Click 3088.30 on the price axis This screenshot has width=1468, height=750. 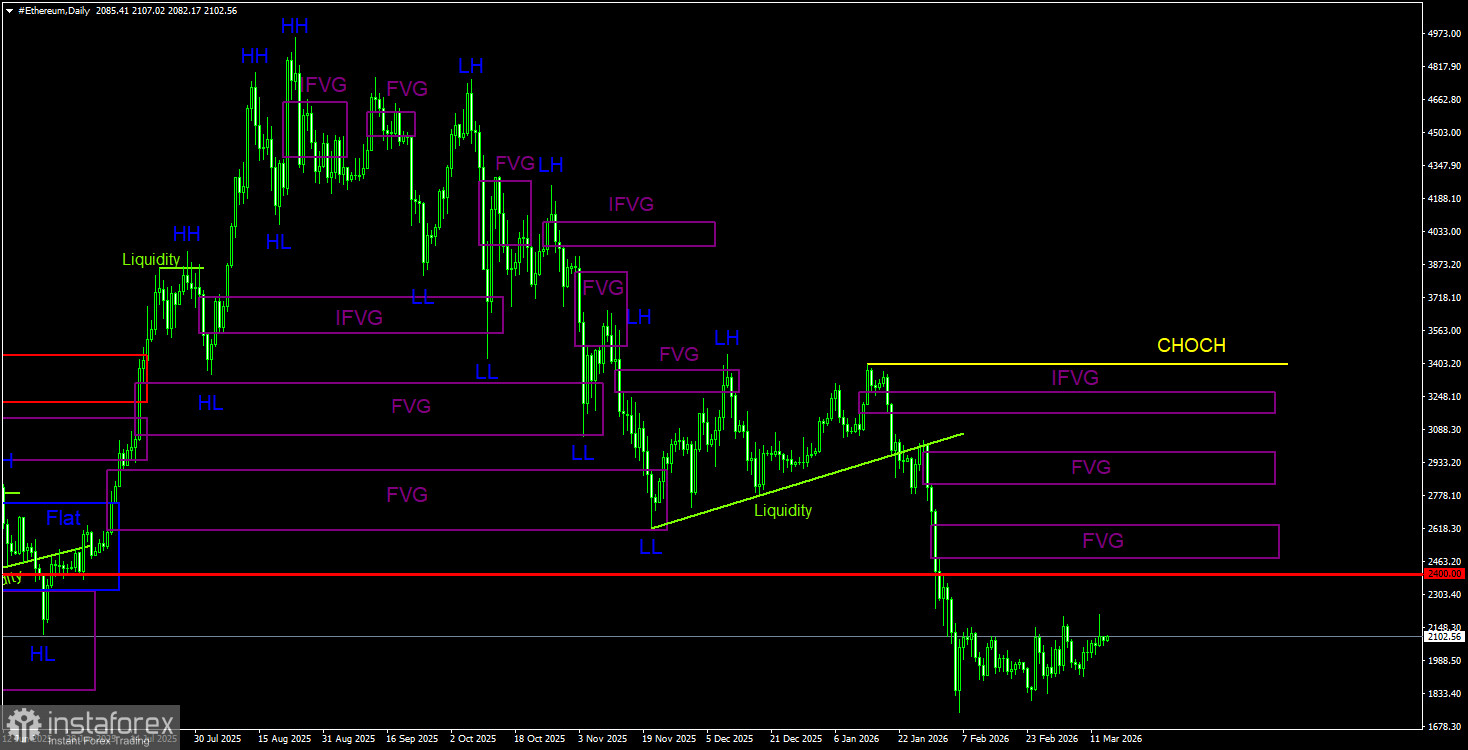(x=1444, y=430)
